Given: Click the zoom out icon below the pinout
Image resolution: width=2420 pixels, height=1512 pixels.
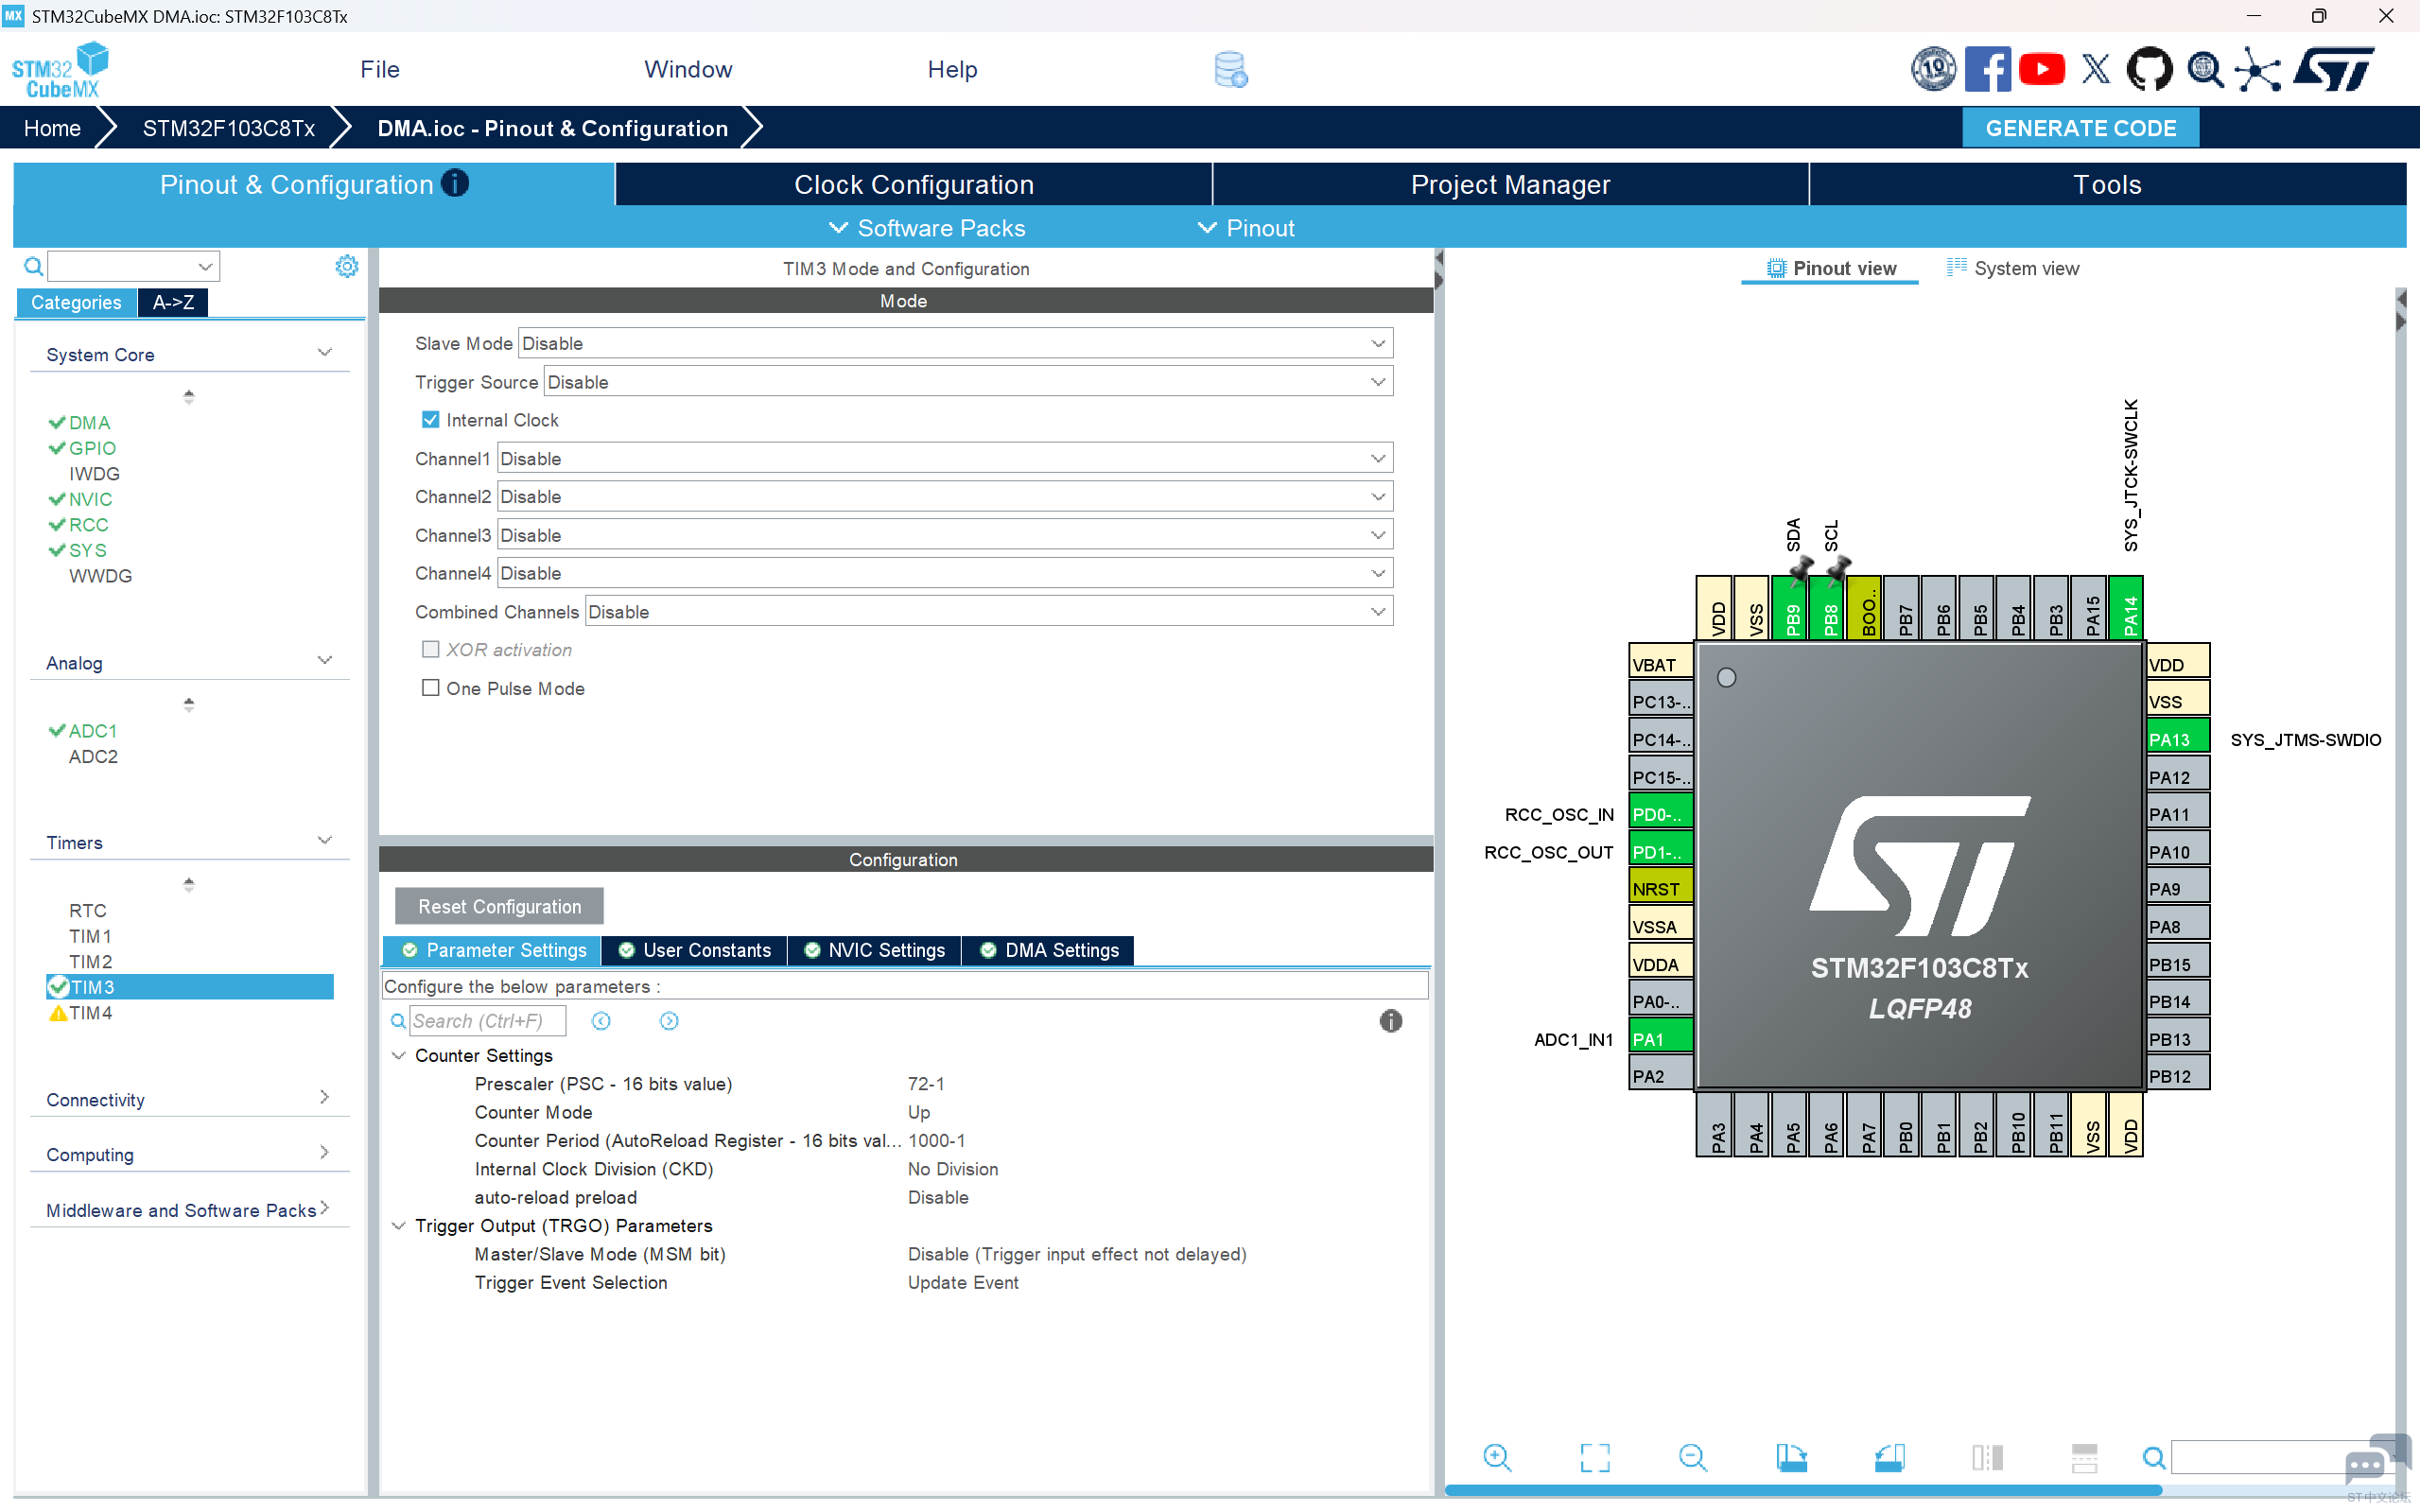Looking at the screenshot, I should tap(1692, 1457).
